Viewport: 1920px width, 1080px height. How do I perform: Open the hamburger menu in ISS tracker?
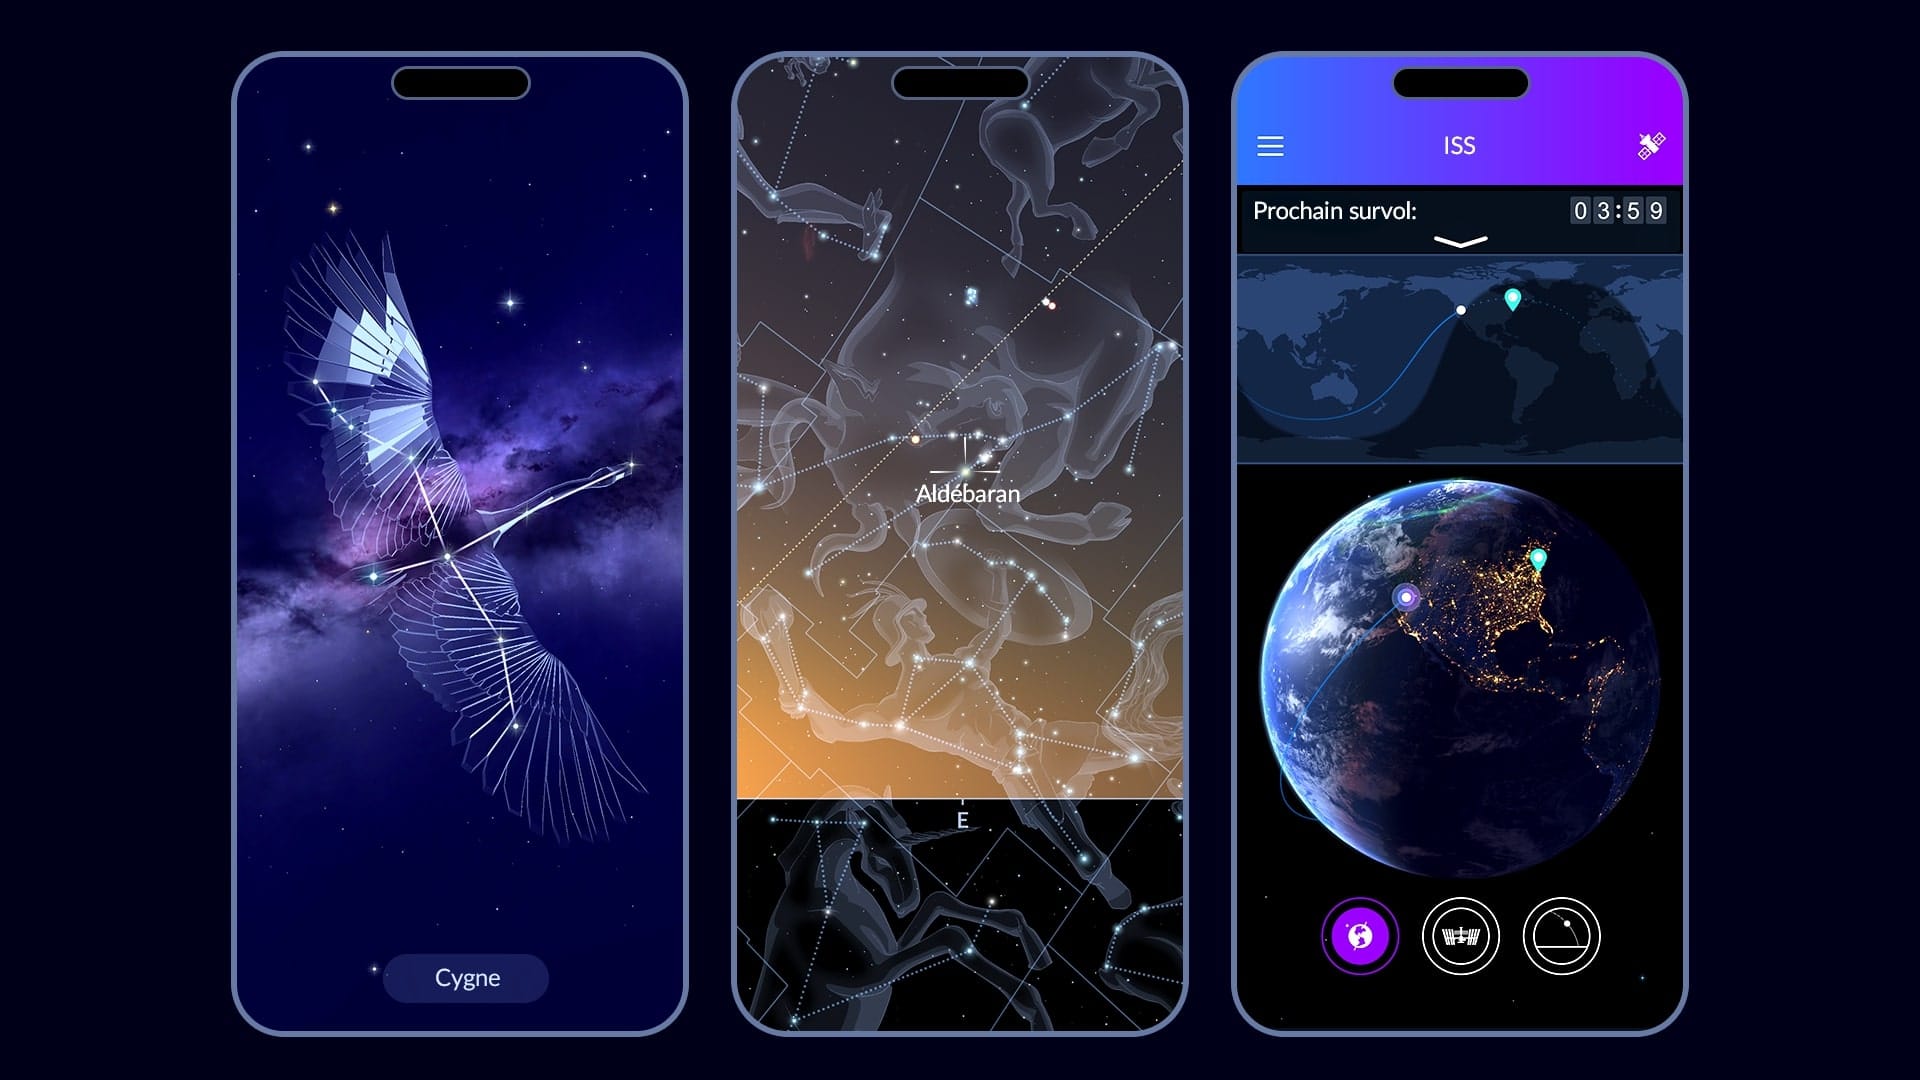click(1270, 146)
